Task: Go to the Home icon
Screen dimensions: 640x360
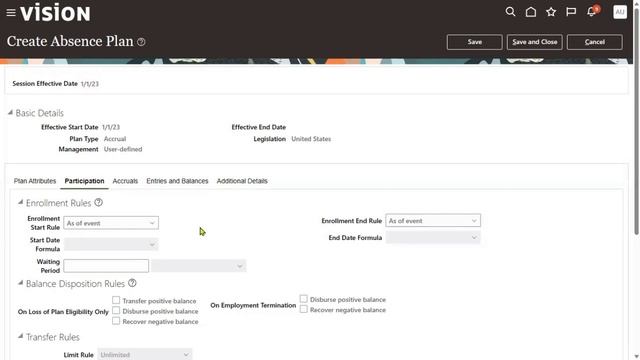Action: coord(531,12)
